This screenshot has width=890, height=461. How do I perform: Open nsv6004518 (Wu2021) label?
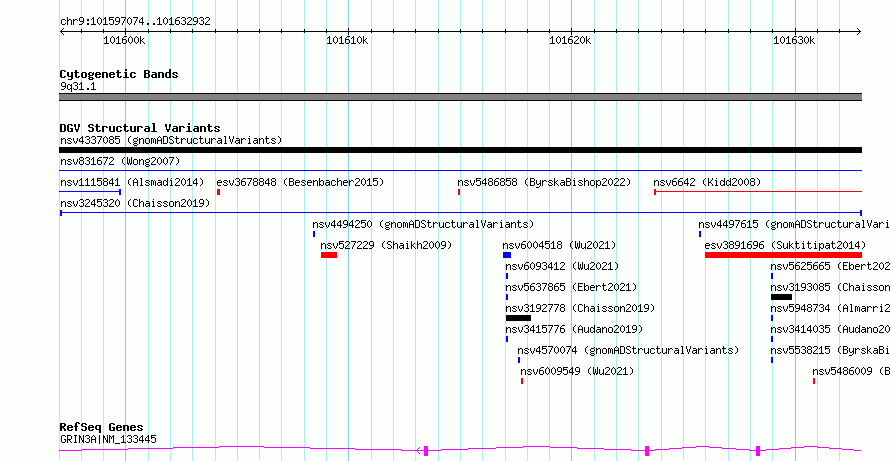point(559,245)
